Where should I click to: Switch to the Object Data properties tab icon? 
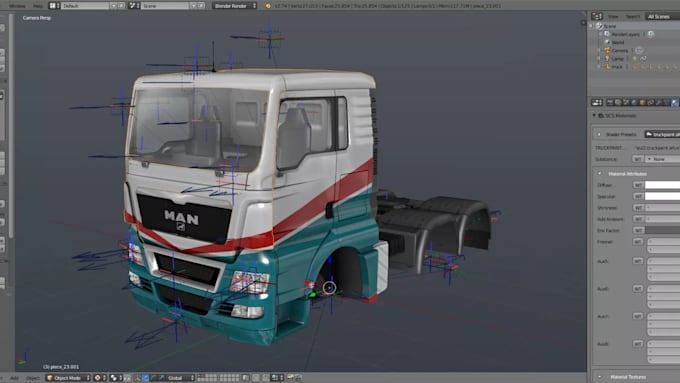pos(666,102)
